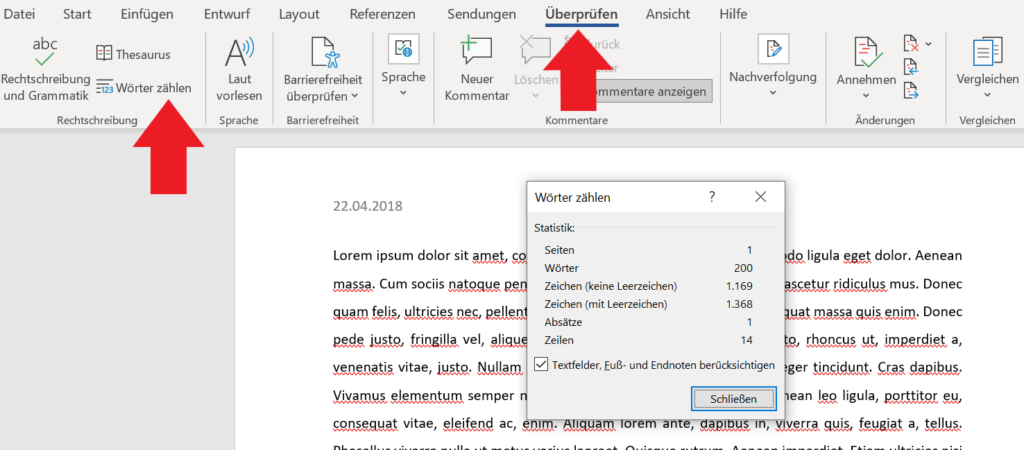Switch to the Entwurf tab
1024x450 pixels.
click(x=227, y=14)
